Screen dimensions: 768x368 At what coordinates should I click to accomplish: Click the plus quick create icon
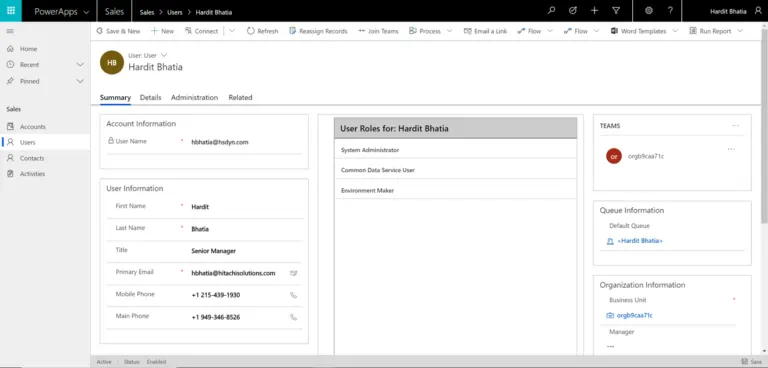coord(595,11)
